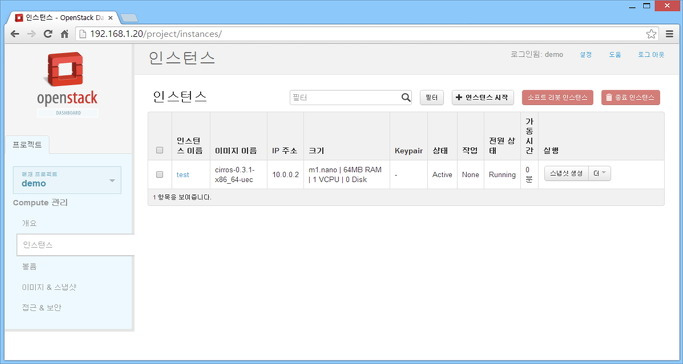Screen dimensions: 683x364
Task: Check the test instance row checkbox
Action: [x=159, y=174]
